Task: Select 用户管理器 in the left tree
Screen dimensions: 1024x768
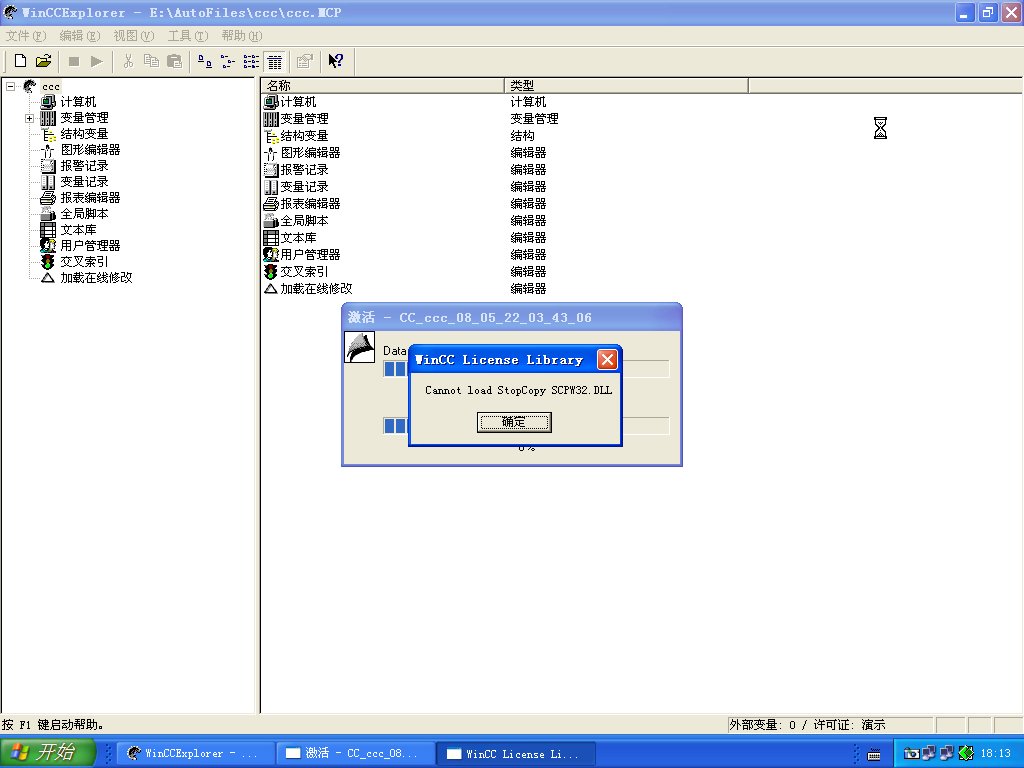Action: [x=90, y=246]
